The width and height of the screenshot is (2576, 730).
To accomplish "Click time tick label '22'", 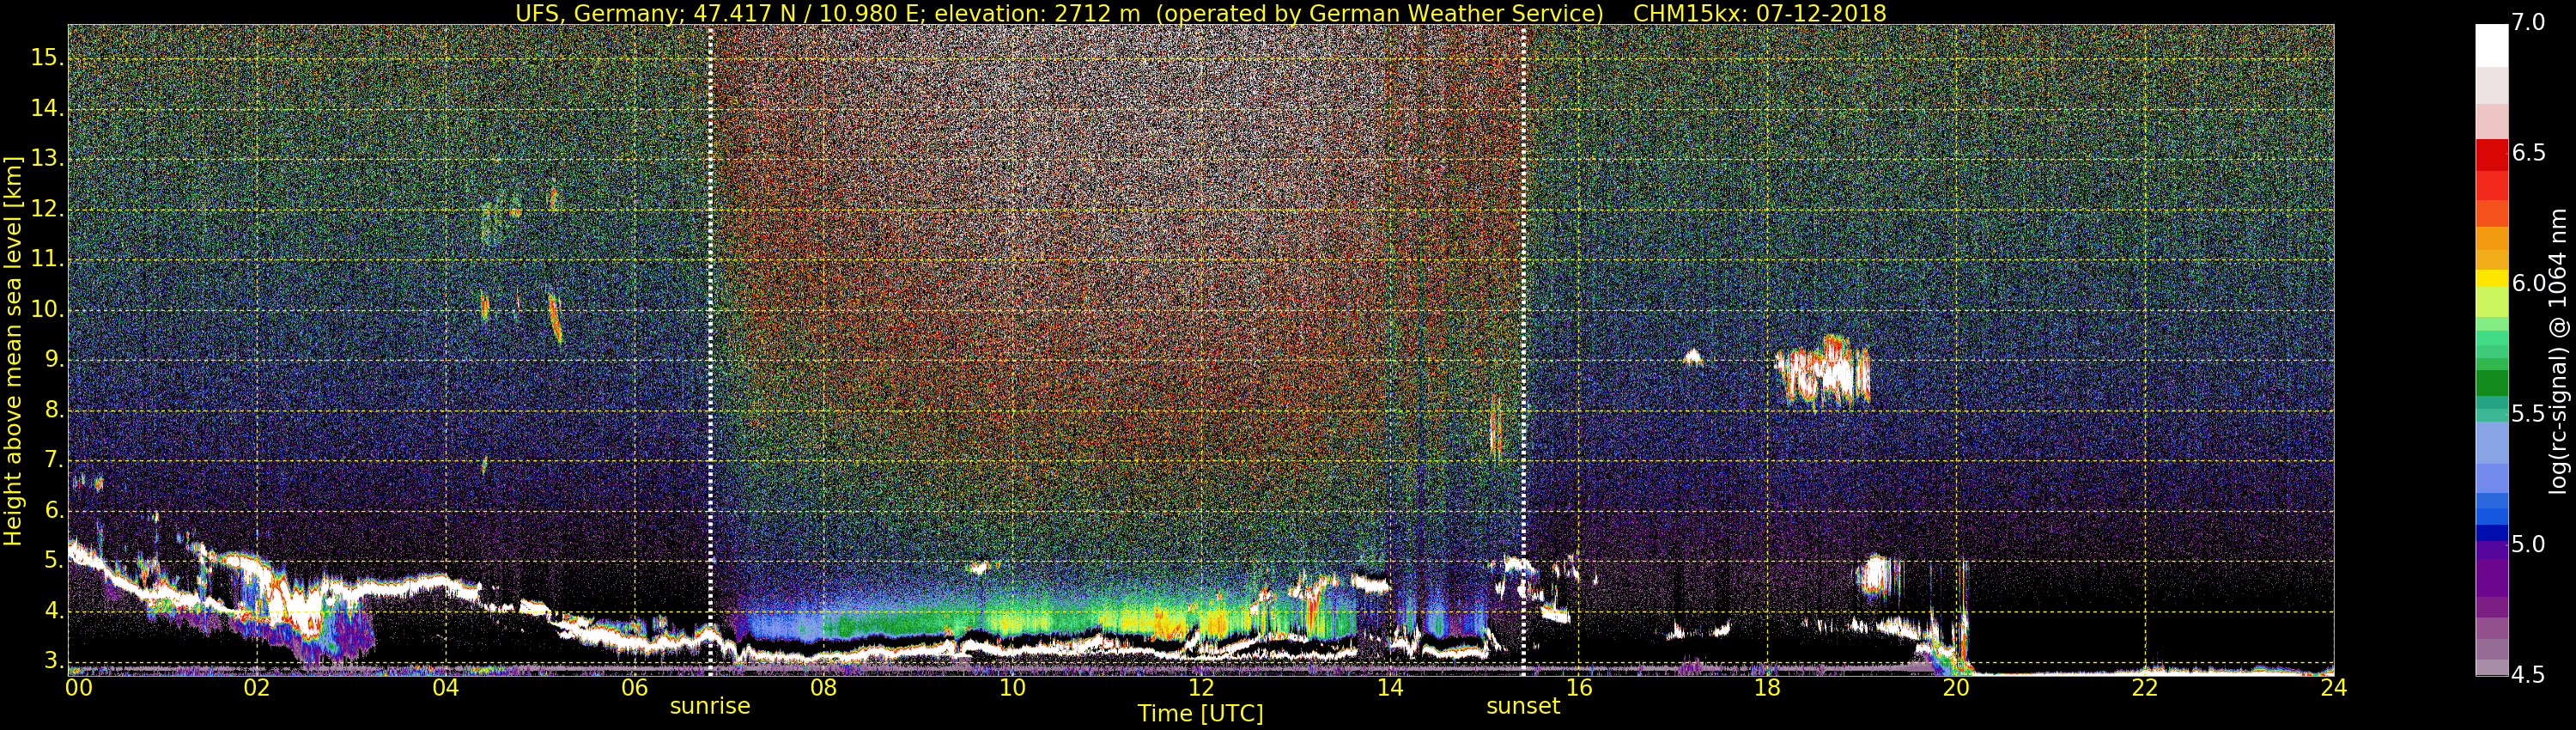I will pos(2145,688).
